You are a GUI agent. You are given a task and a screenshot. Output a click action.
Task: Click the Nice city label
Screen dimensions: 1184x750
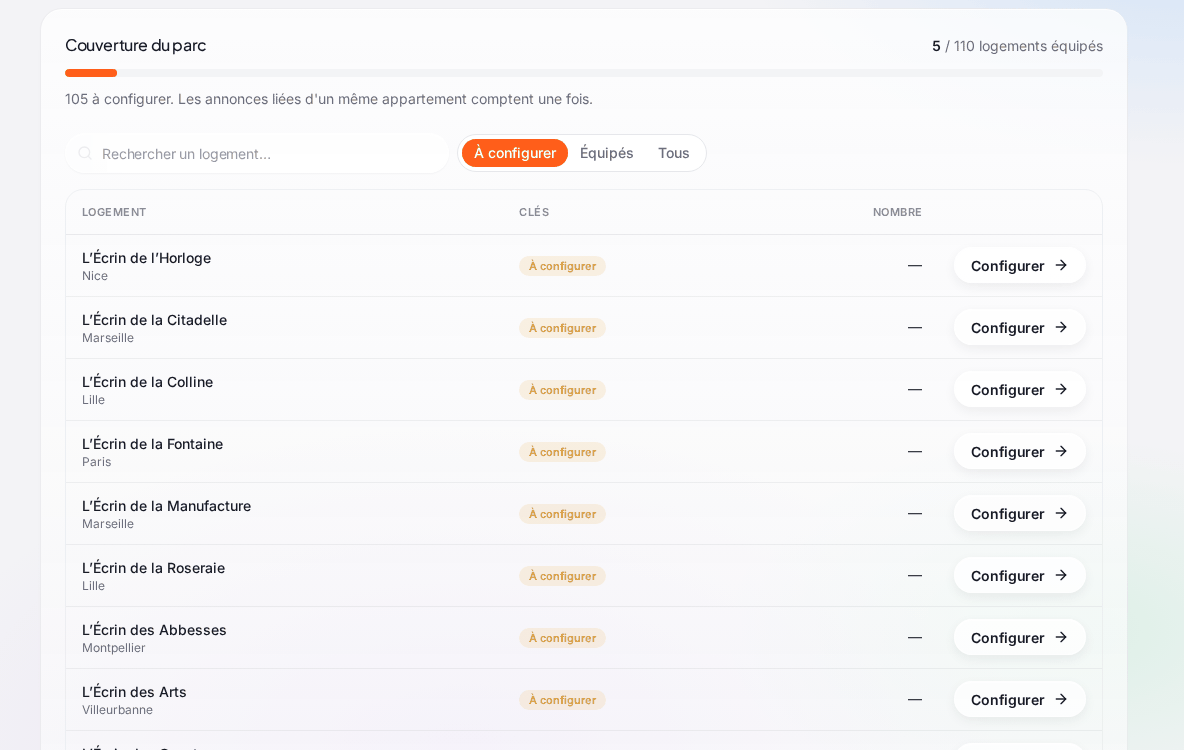(94, 276)
